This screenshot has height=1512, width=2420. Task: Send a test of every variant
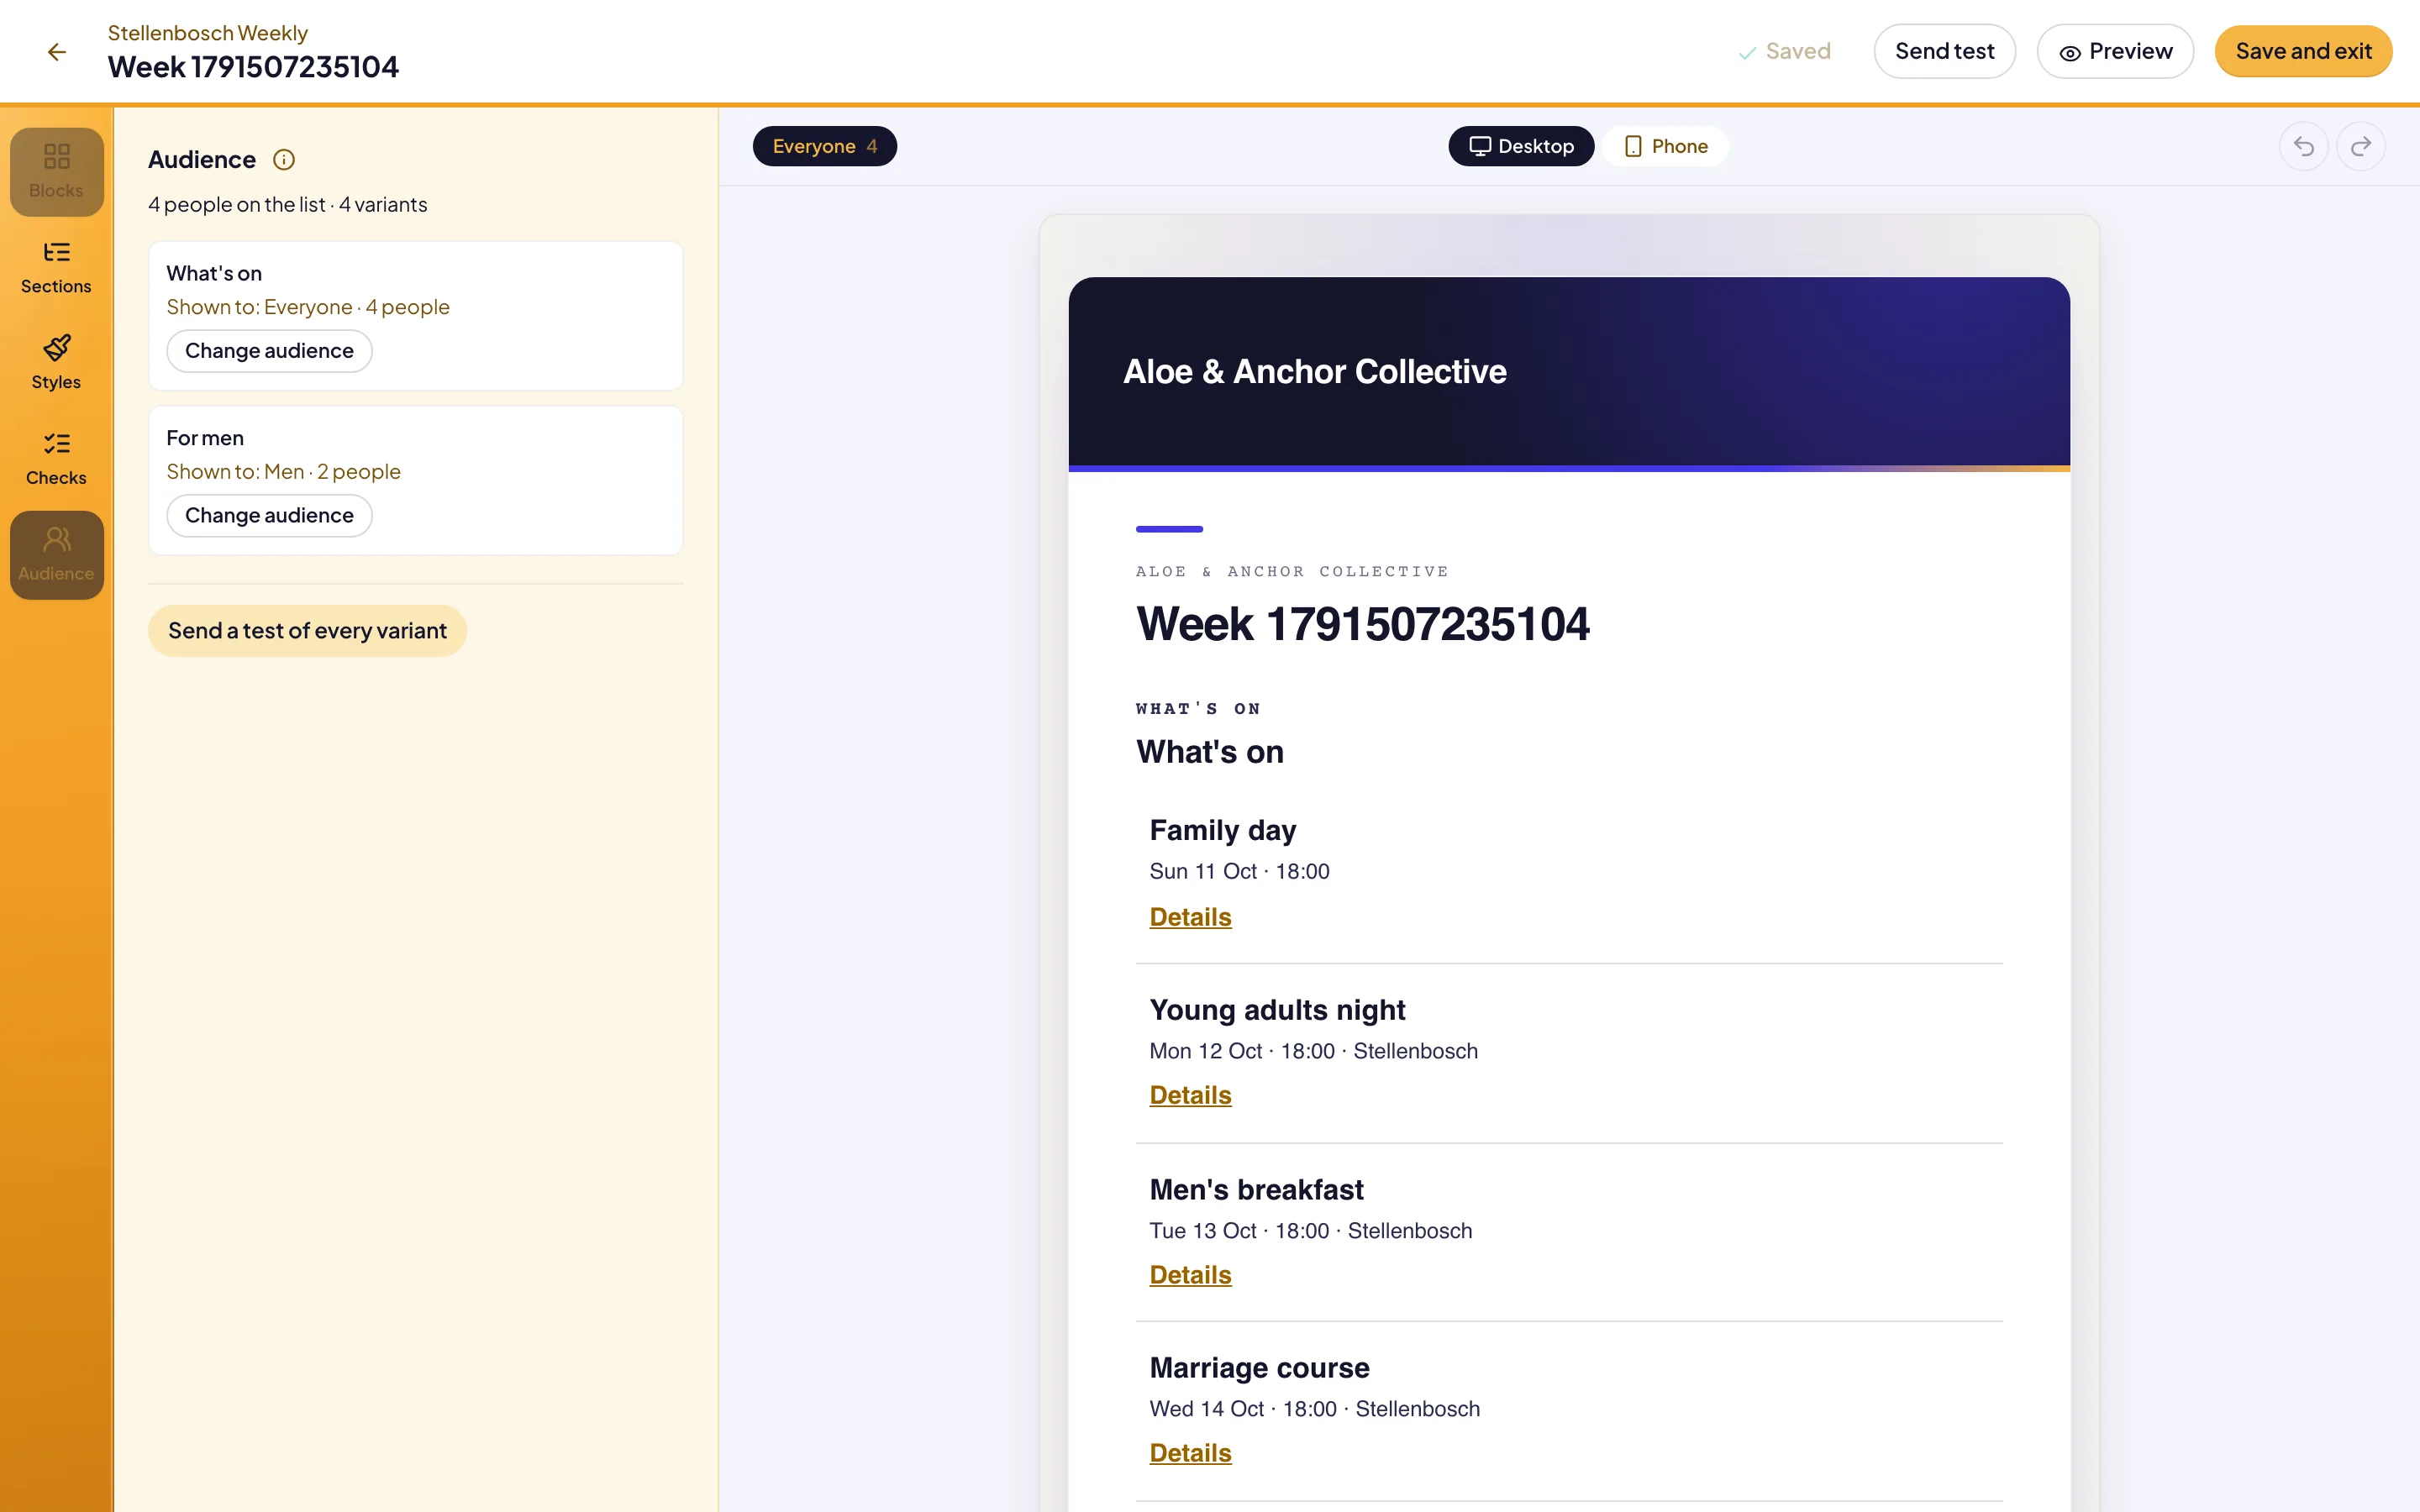click(x=307, y=631)
